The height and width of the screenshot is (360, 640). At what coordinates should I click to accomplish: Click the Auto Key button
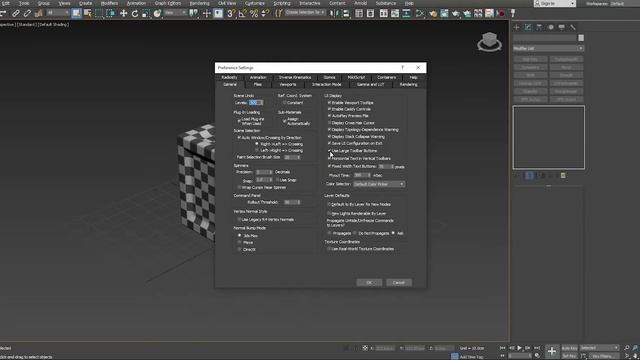click(569, 348)
